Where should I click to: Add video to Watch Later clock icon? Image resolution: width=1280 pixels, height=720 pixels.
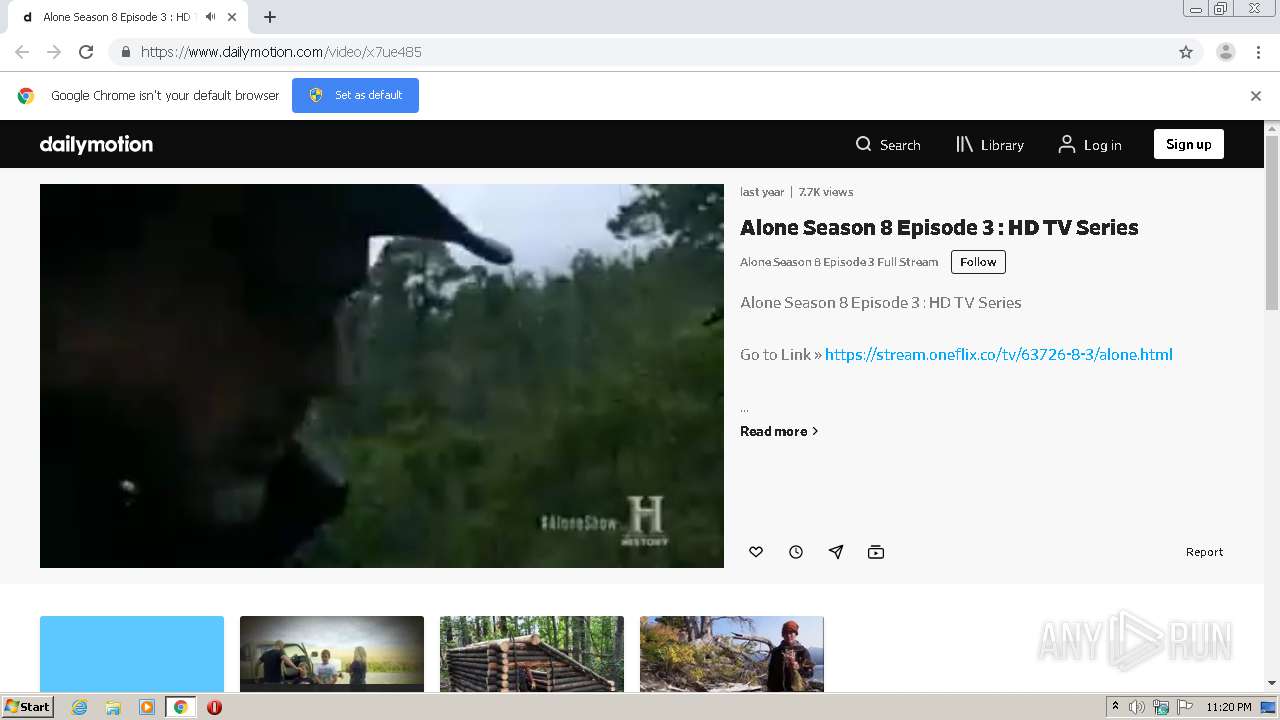pyautogui.click(x=796, y=552)
